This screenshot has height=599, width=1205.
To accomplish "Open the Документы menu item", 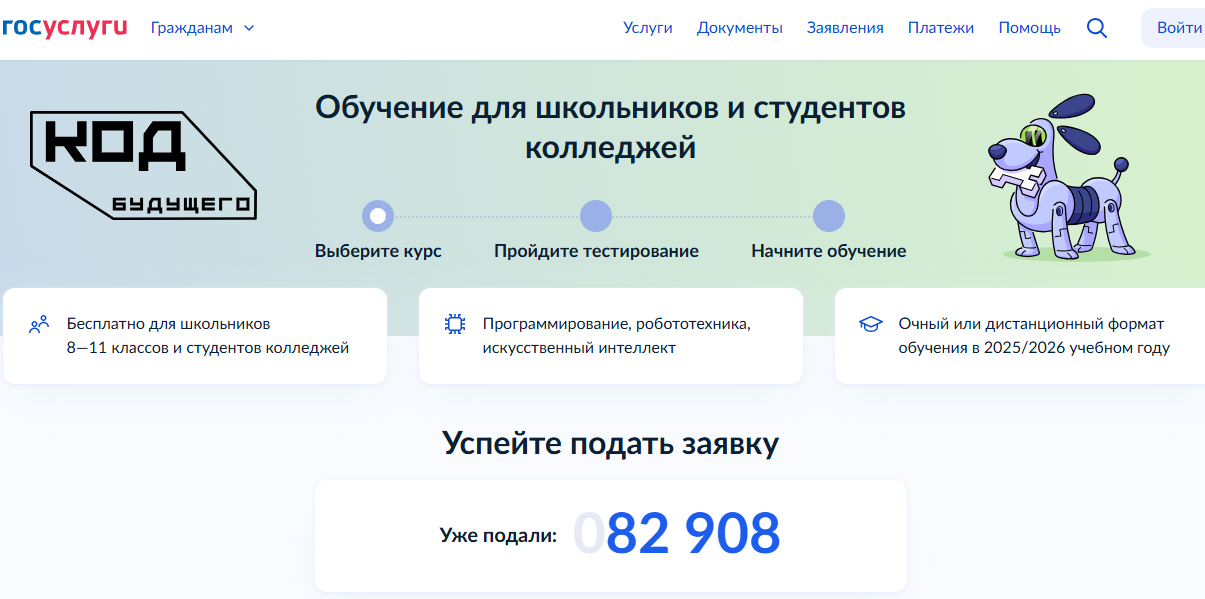I will point(739,28).
